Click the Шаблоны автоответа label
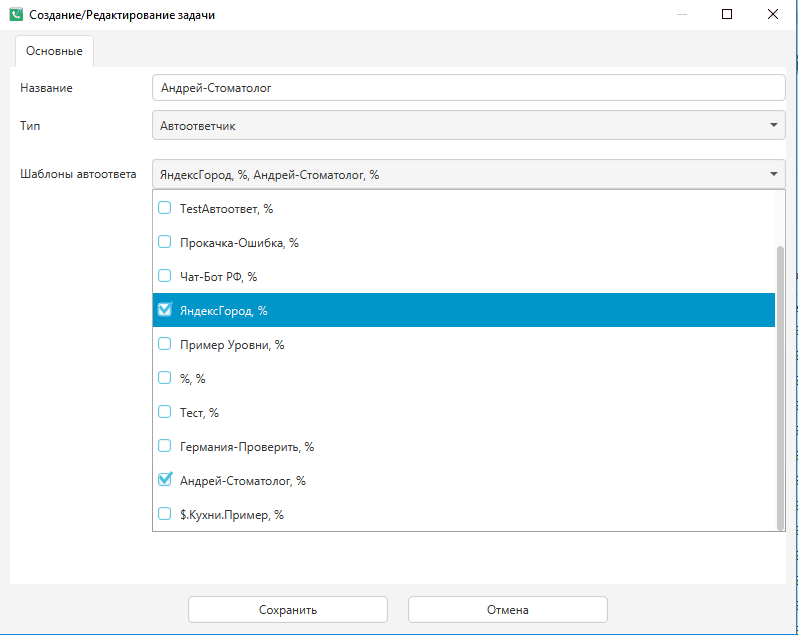This screenshot has height=635, width=798. pyautogui.click(x=78, y=174)
